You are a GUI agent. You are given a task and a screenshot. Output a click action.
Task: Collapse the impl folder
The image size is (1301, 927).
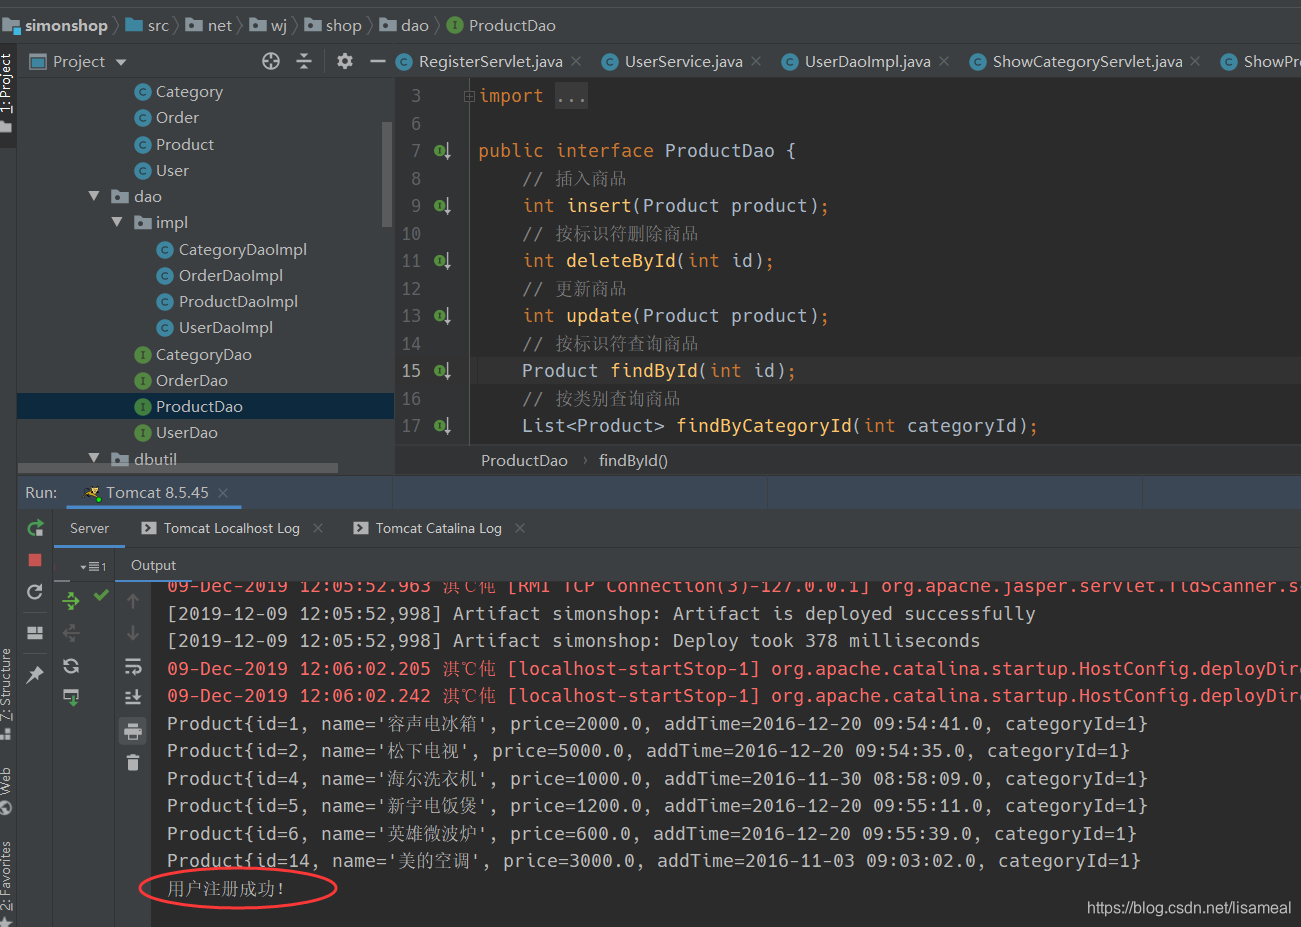coord(117,222)
